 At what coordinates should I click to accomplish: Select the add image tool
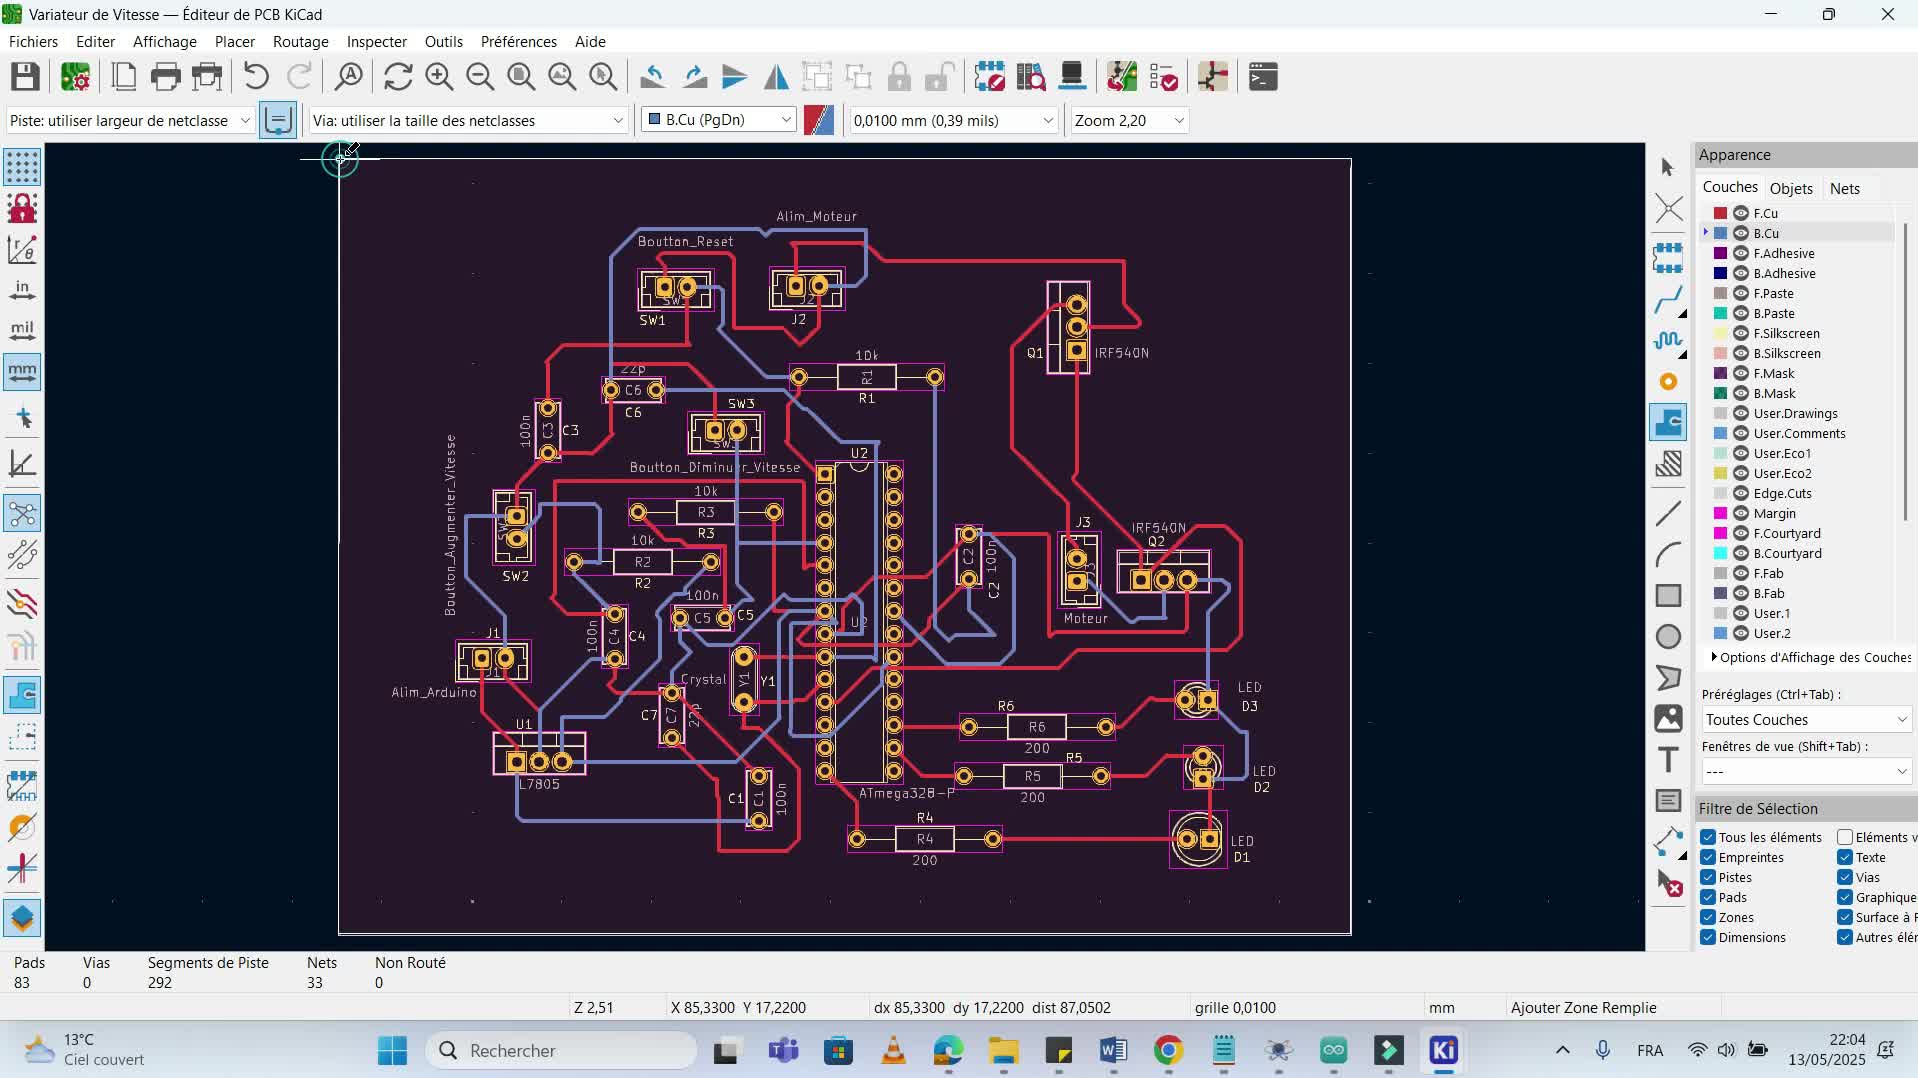coord(1668,719)
